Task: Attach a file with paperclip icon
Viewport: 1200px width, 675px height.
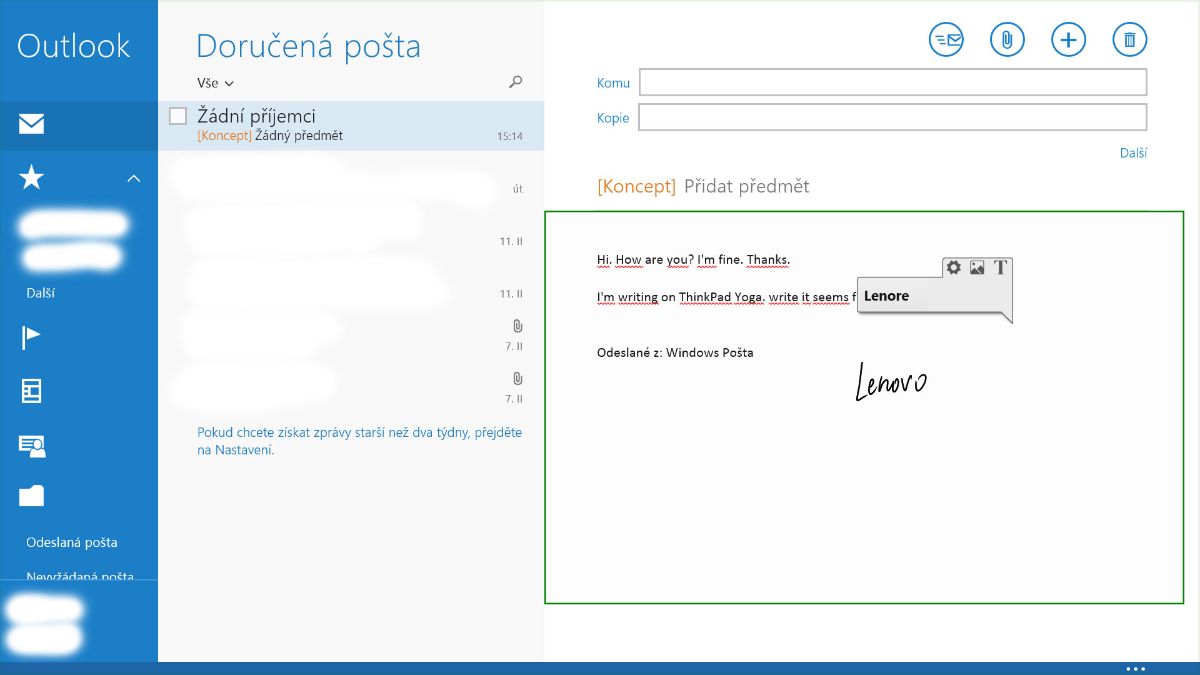Action: point(1007,40)
